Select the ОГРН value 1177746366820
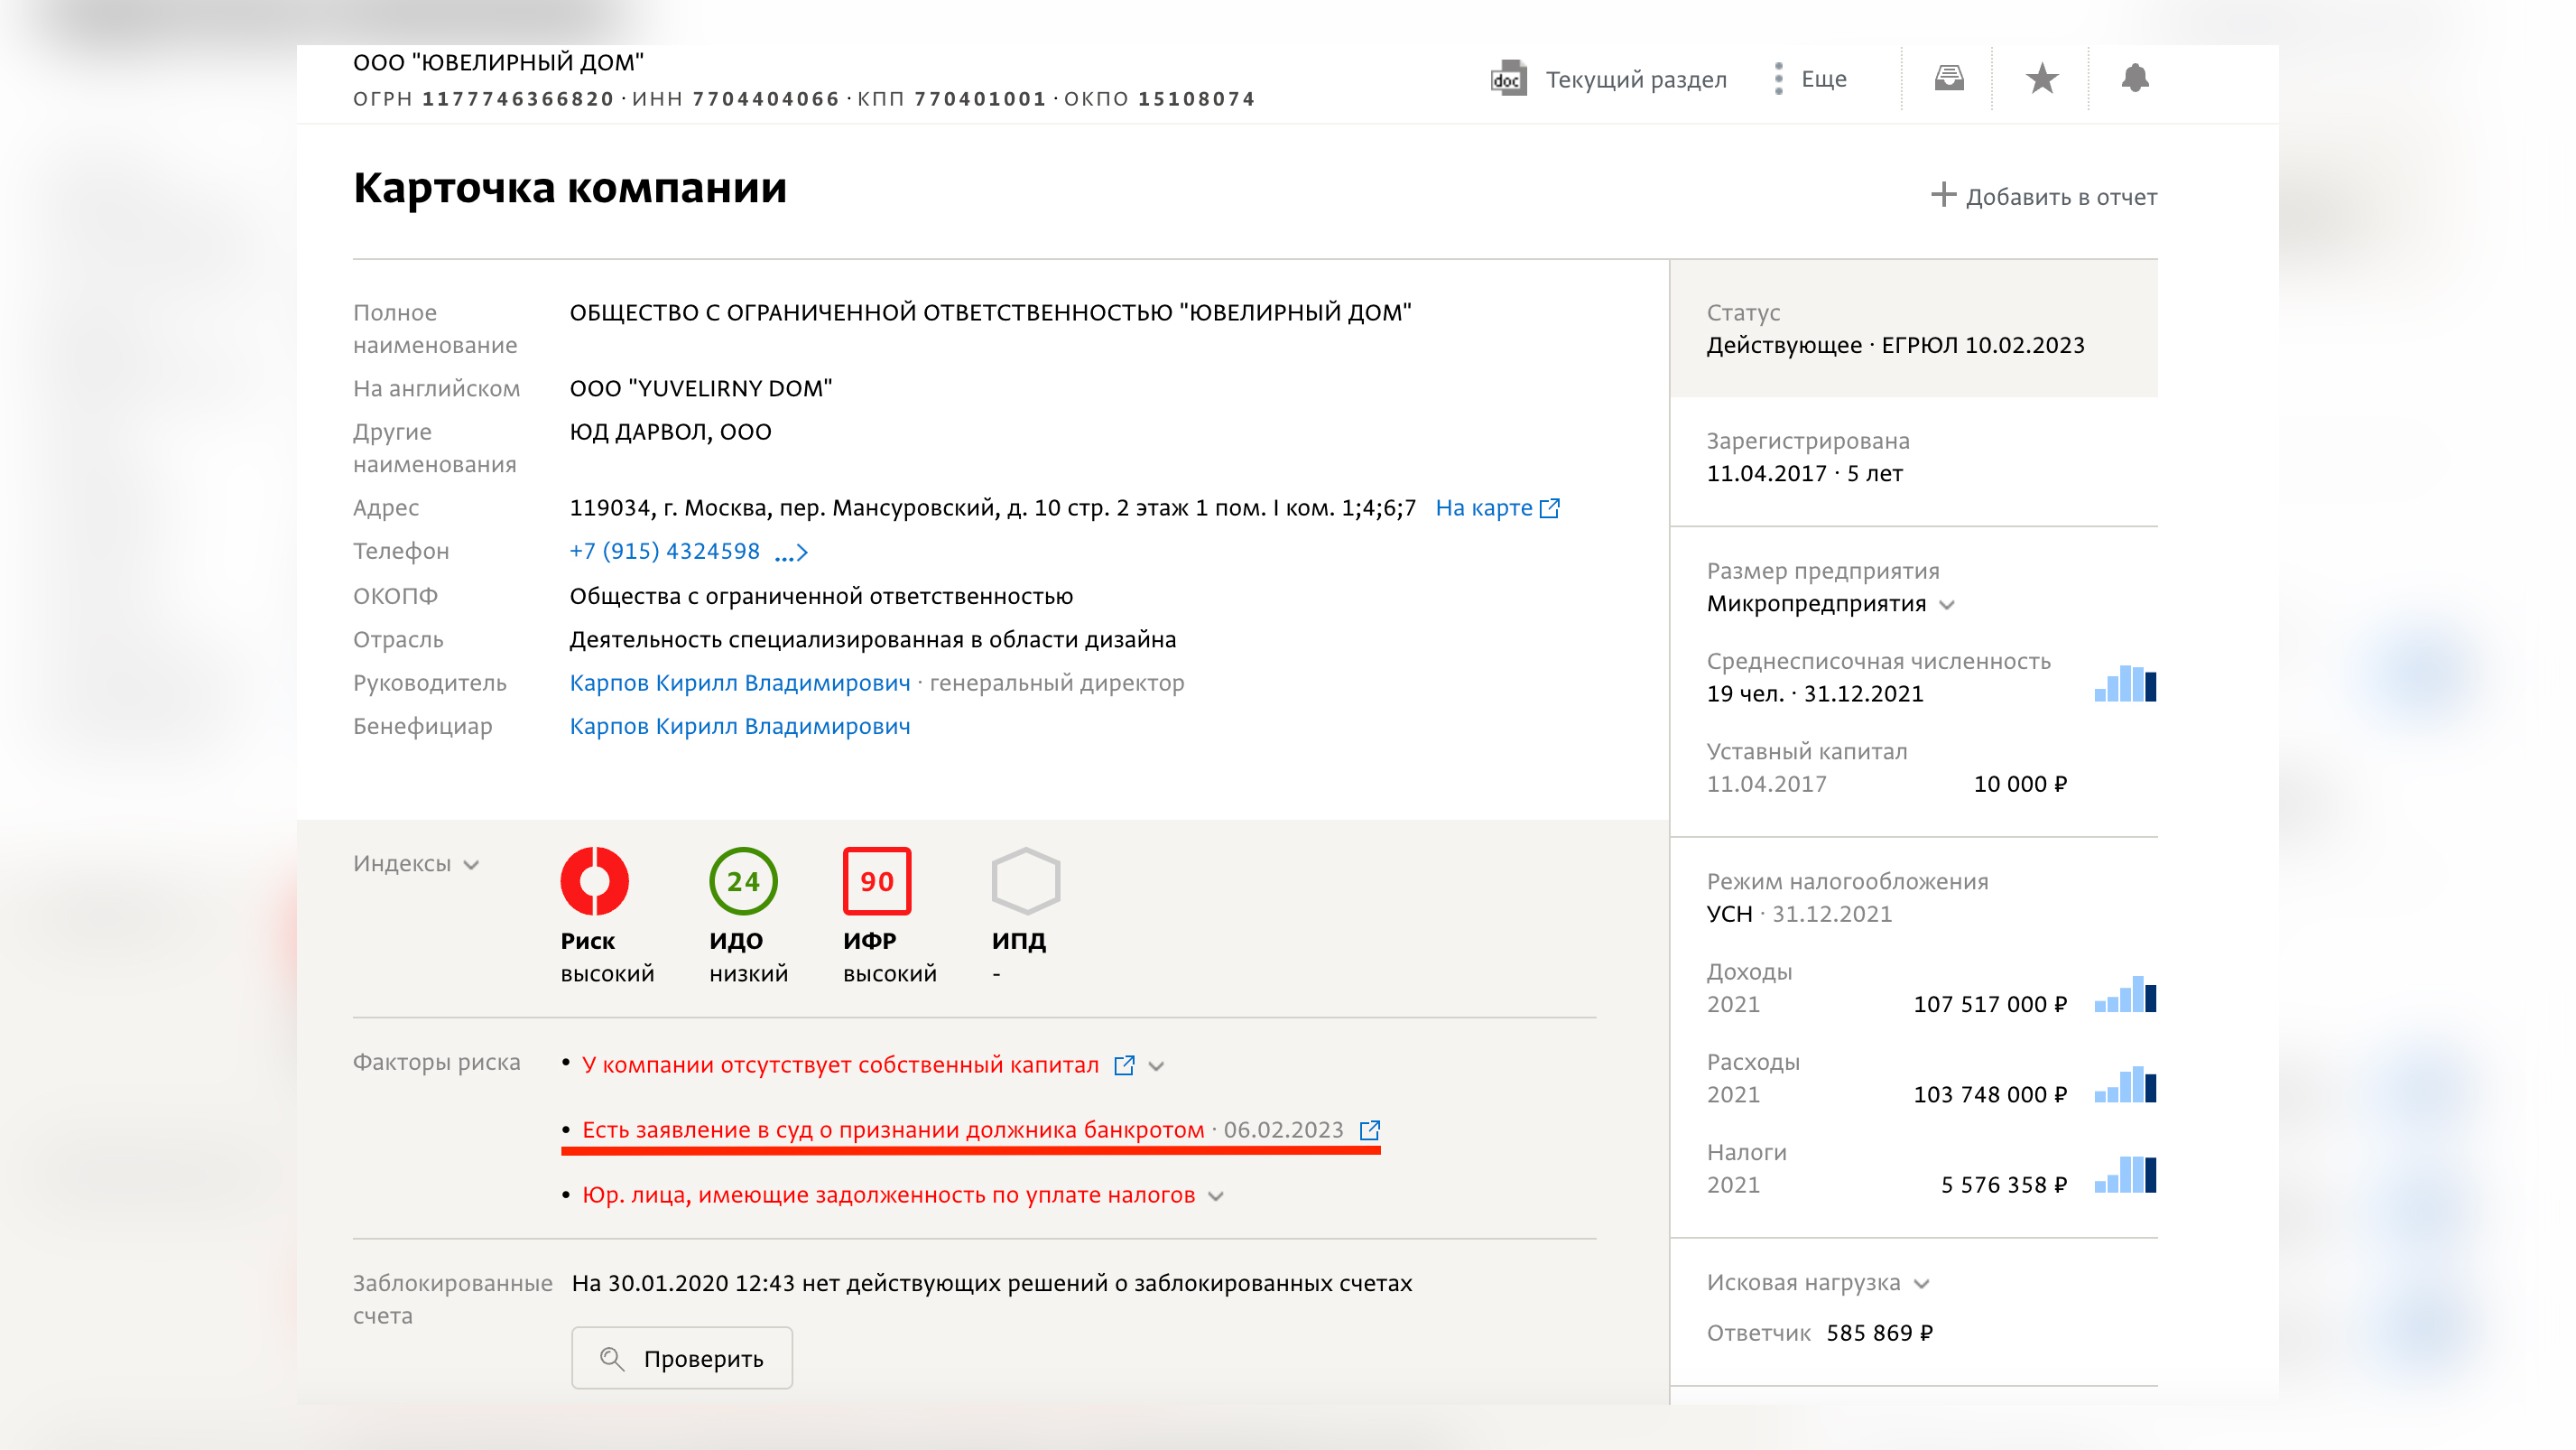Image resolution: width=2576 pixels, height=1450 pixels. 518,99
